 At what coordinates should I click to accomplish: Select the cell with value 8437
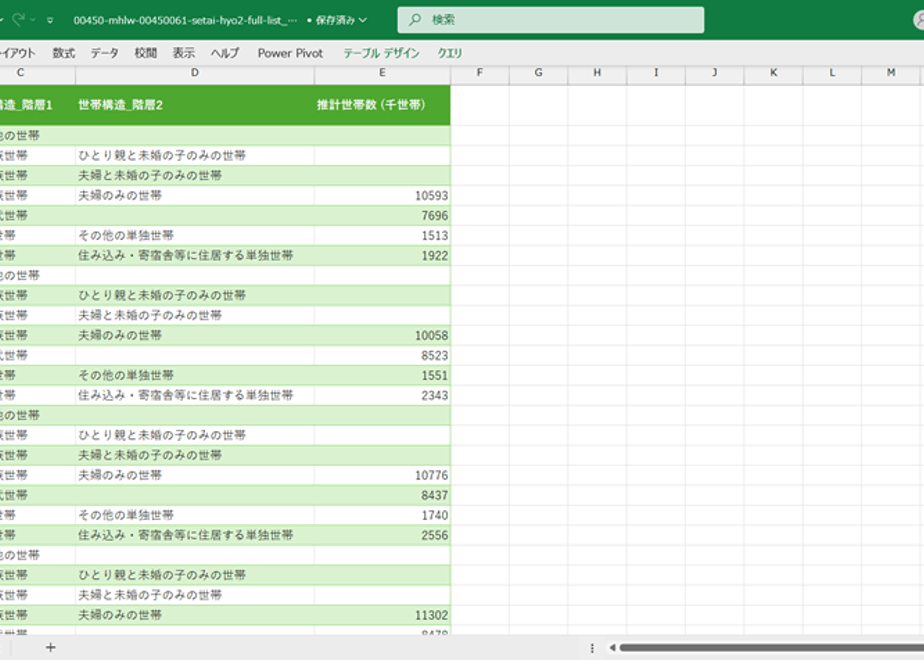point(382,495)
